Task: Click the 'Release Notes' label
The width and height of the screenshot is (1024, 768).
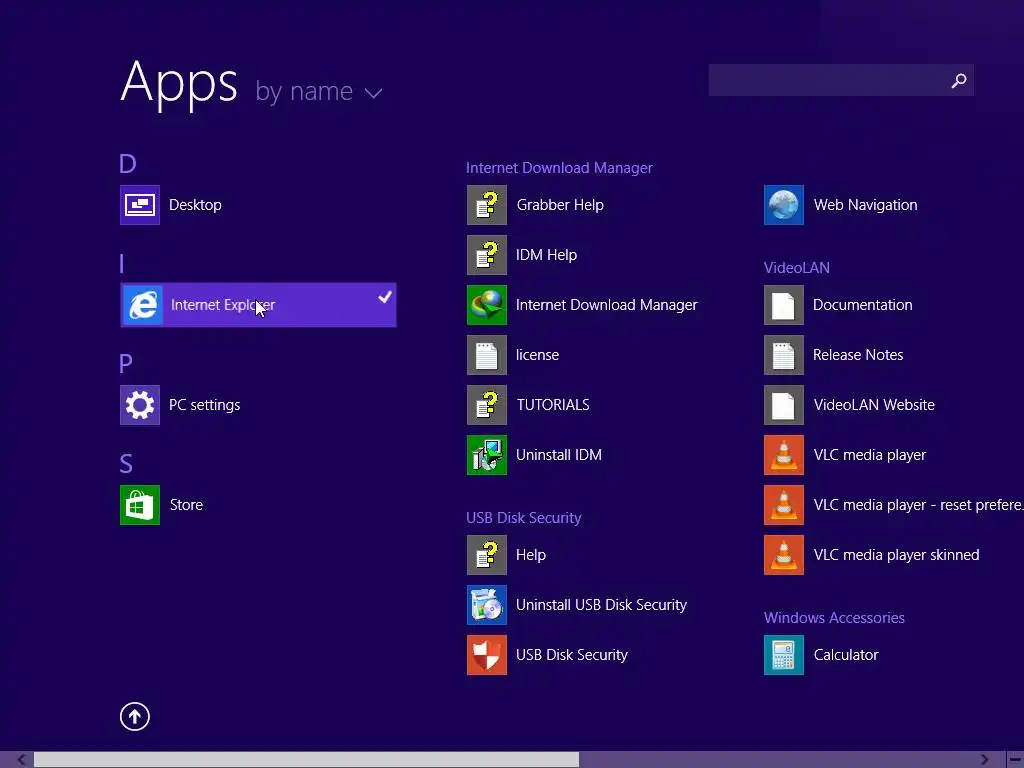Action: 857,355
